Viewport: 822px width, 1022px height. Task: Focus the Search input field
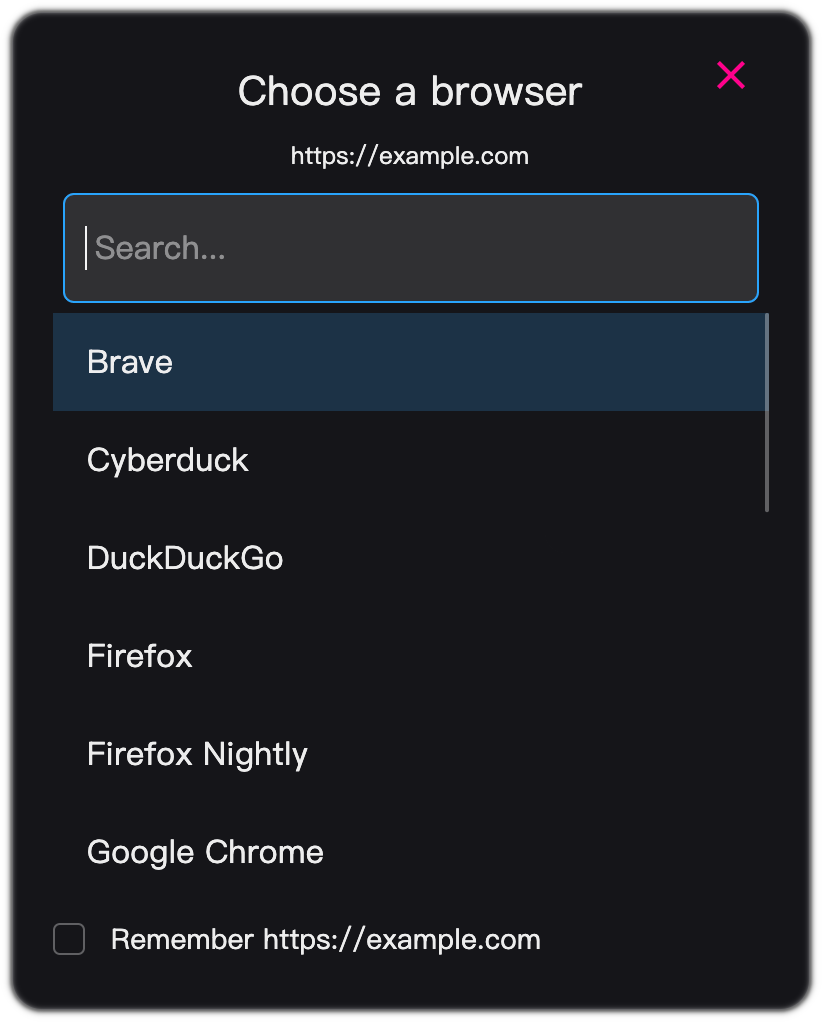tap(410, 248)
